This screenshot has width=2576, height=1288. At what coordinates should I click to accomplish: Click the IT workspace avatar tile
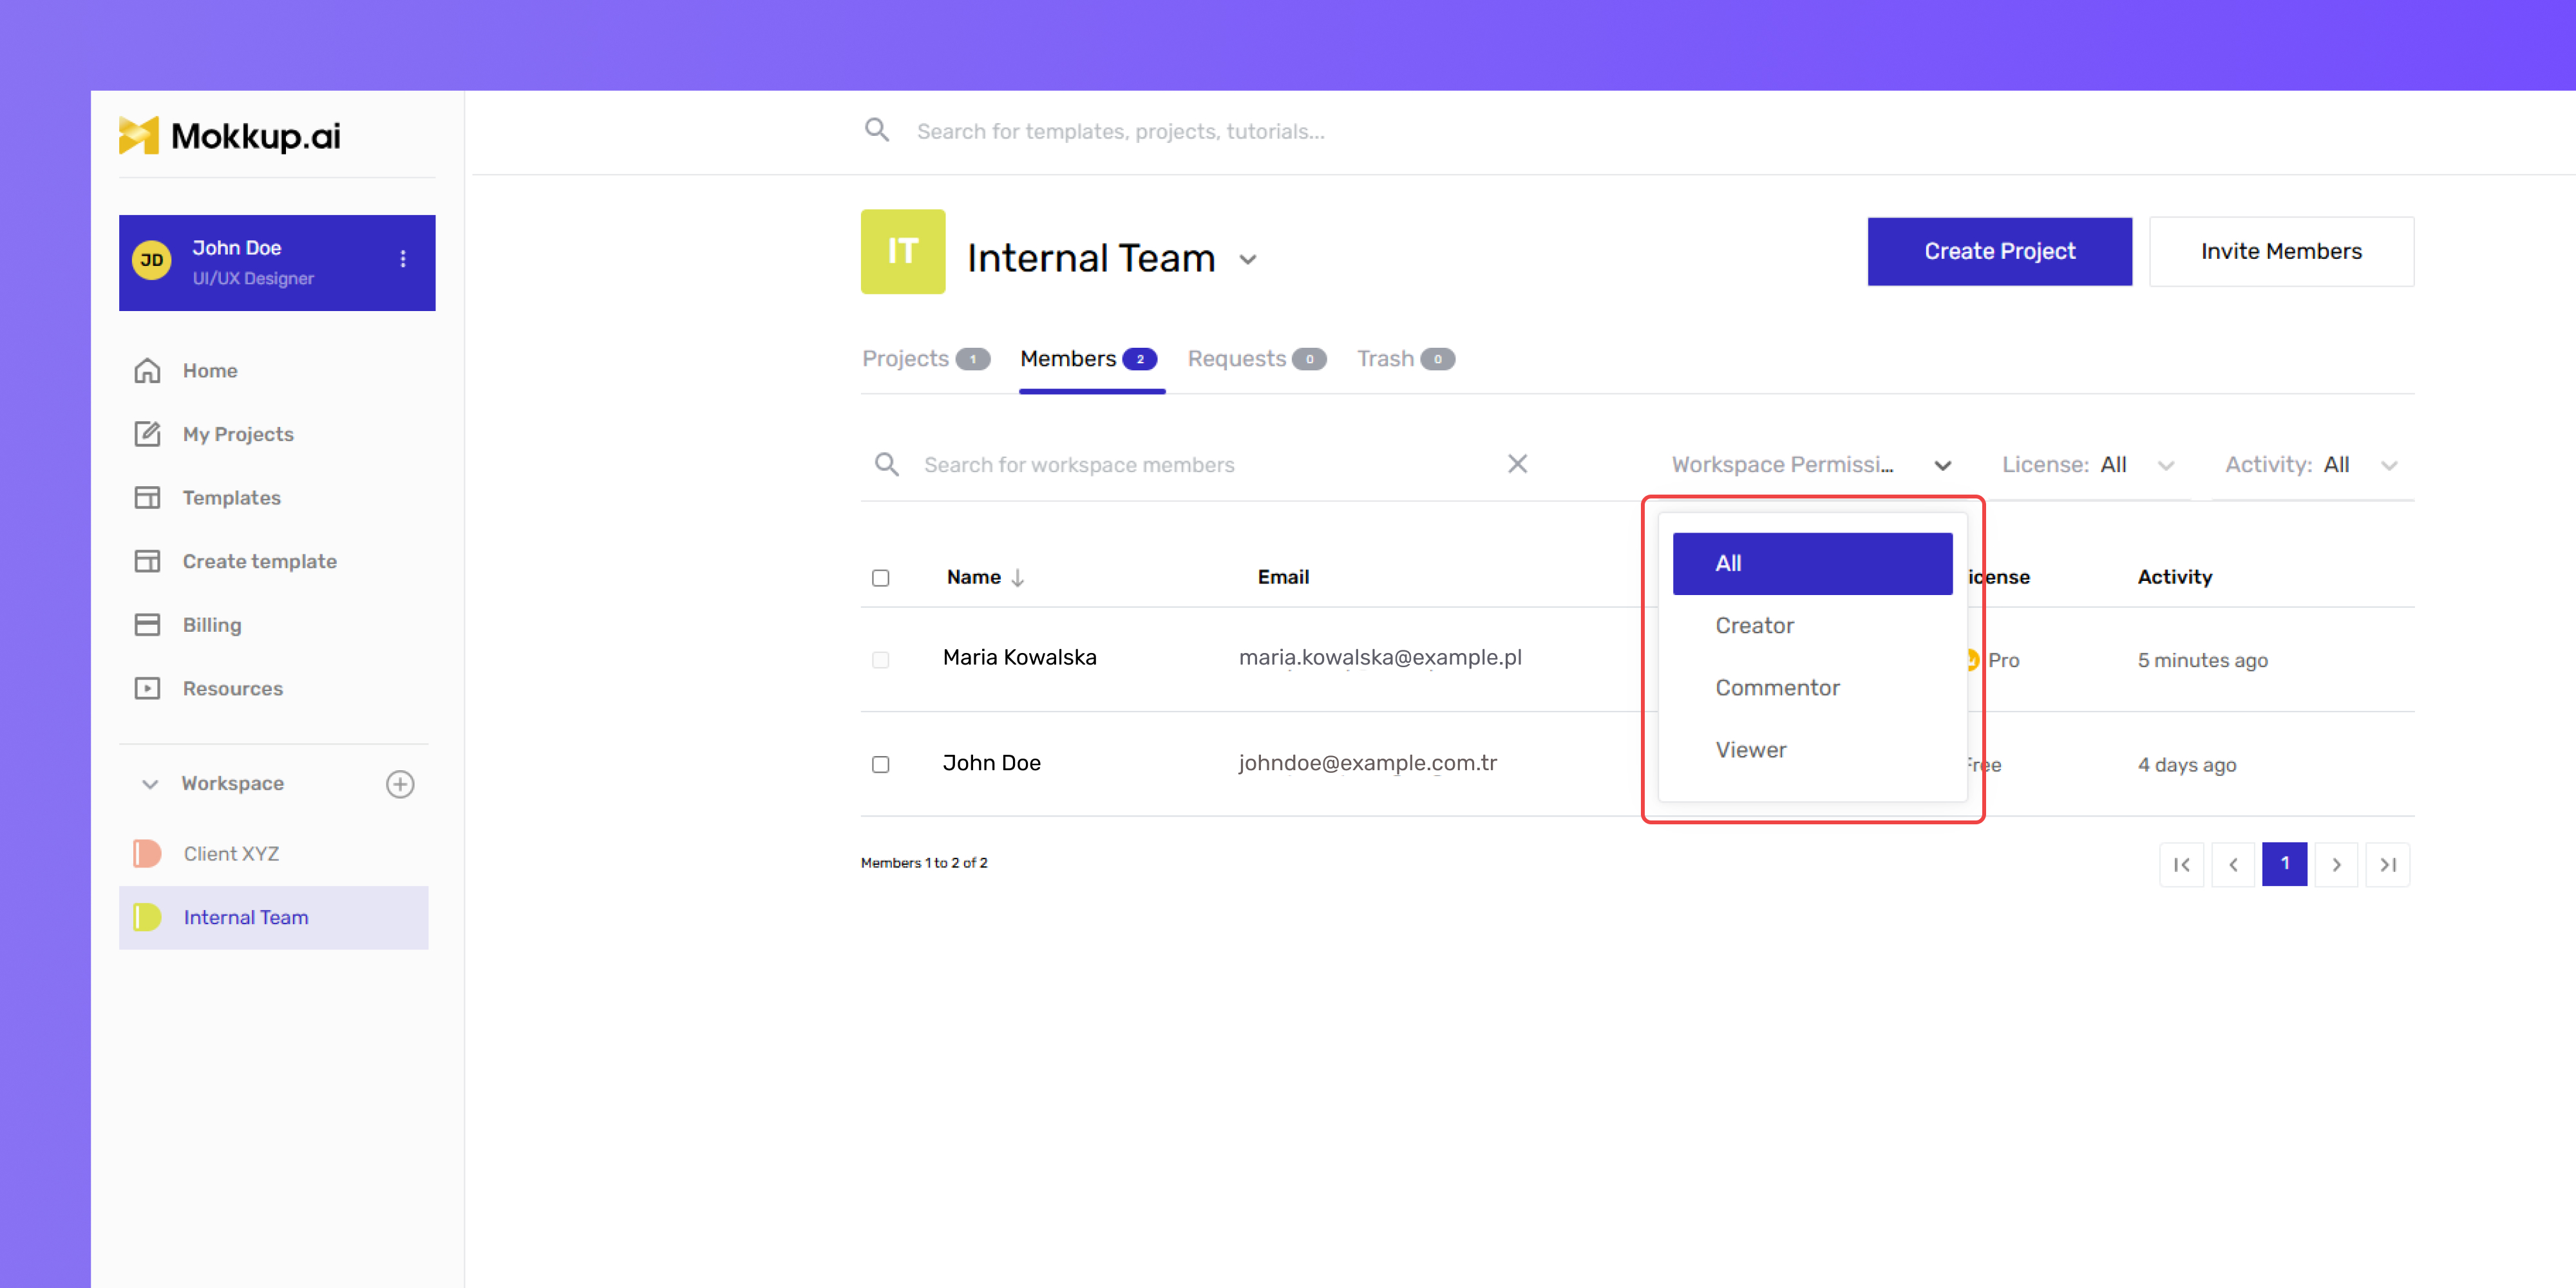pos(903,251)
